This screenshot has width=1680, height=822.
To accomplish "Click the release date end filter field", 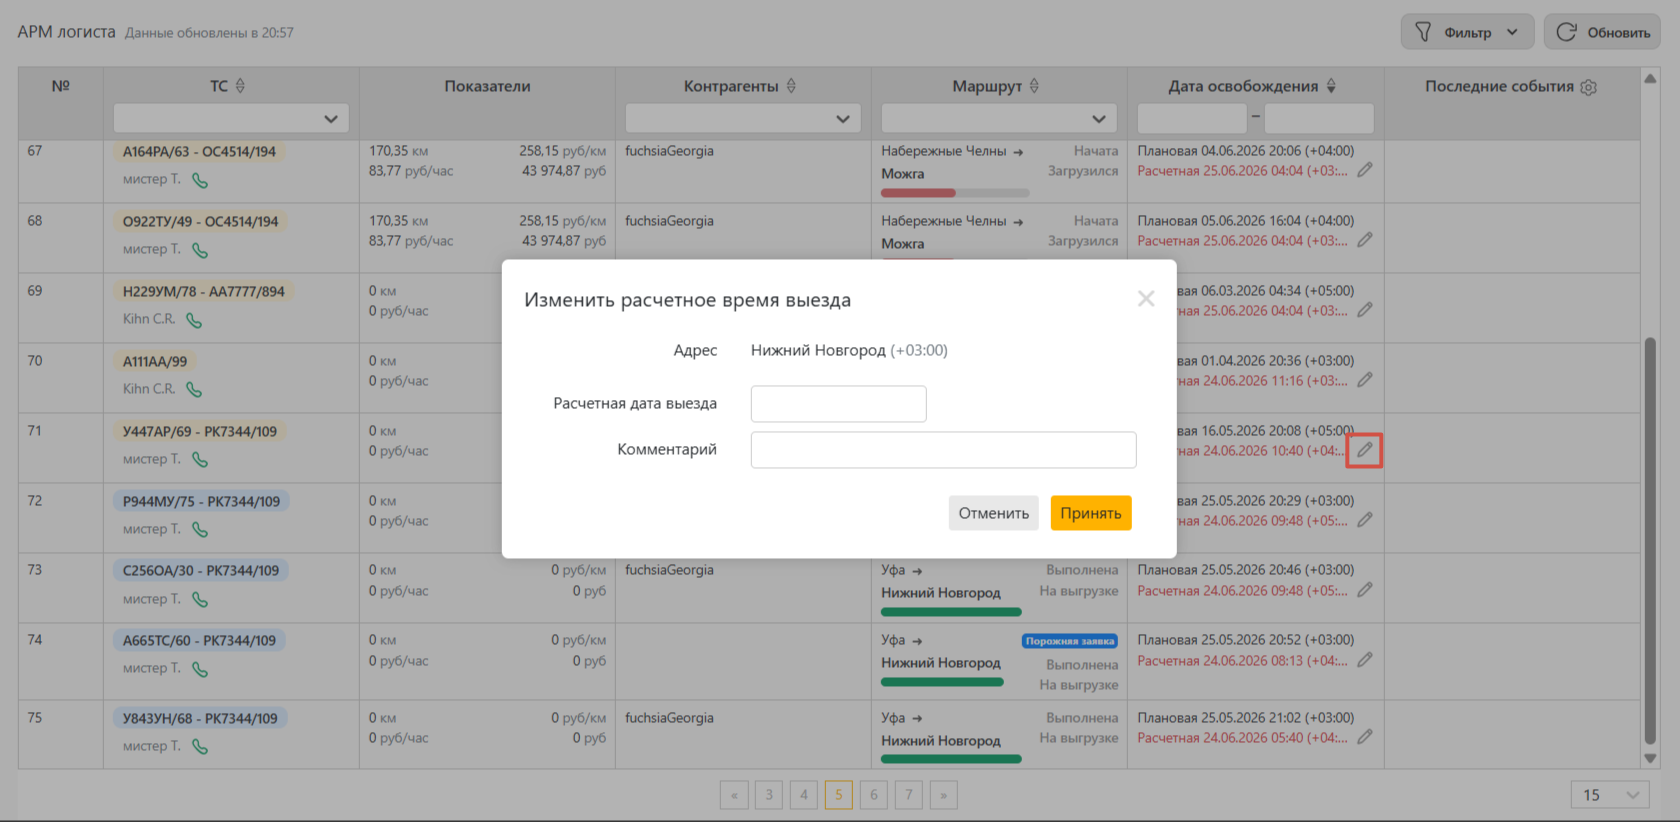I will [x=1319, y=118].
